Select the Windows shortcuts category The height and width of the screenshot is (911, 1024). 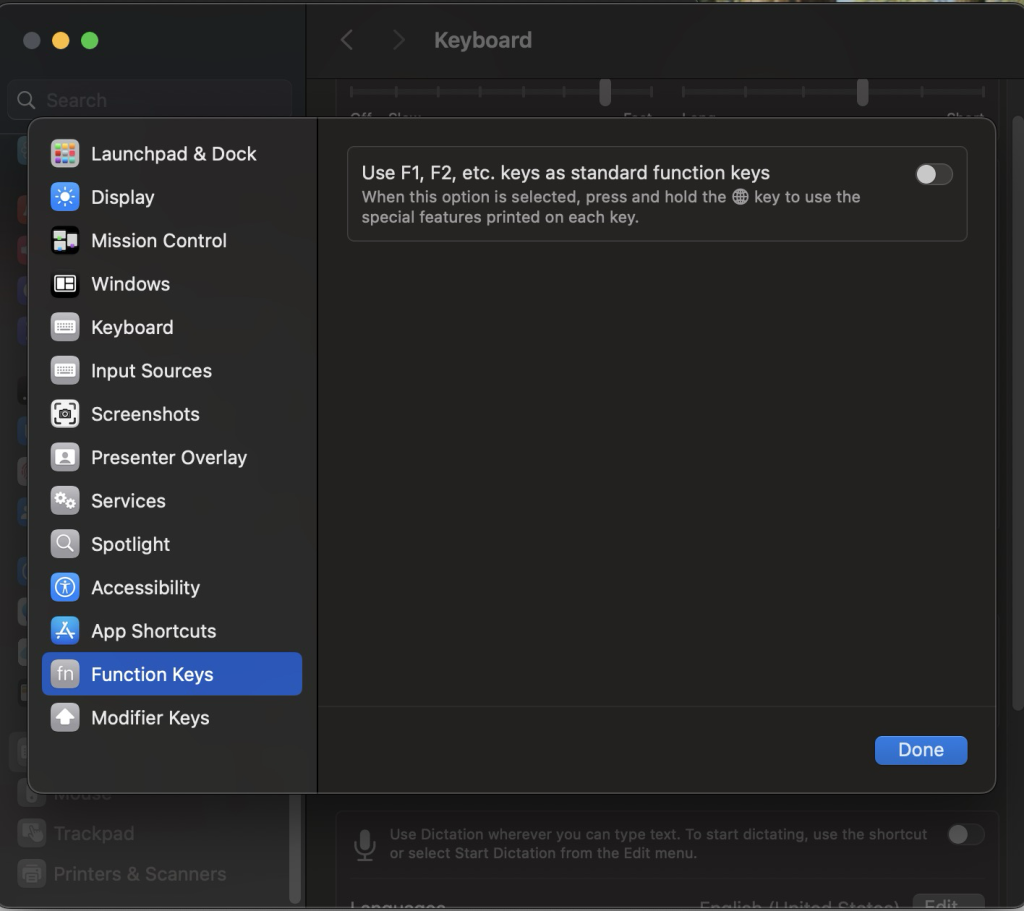(130, 284)
